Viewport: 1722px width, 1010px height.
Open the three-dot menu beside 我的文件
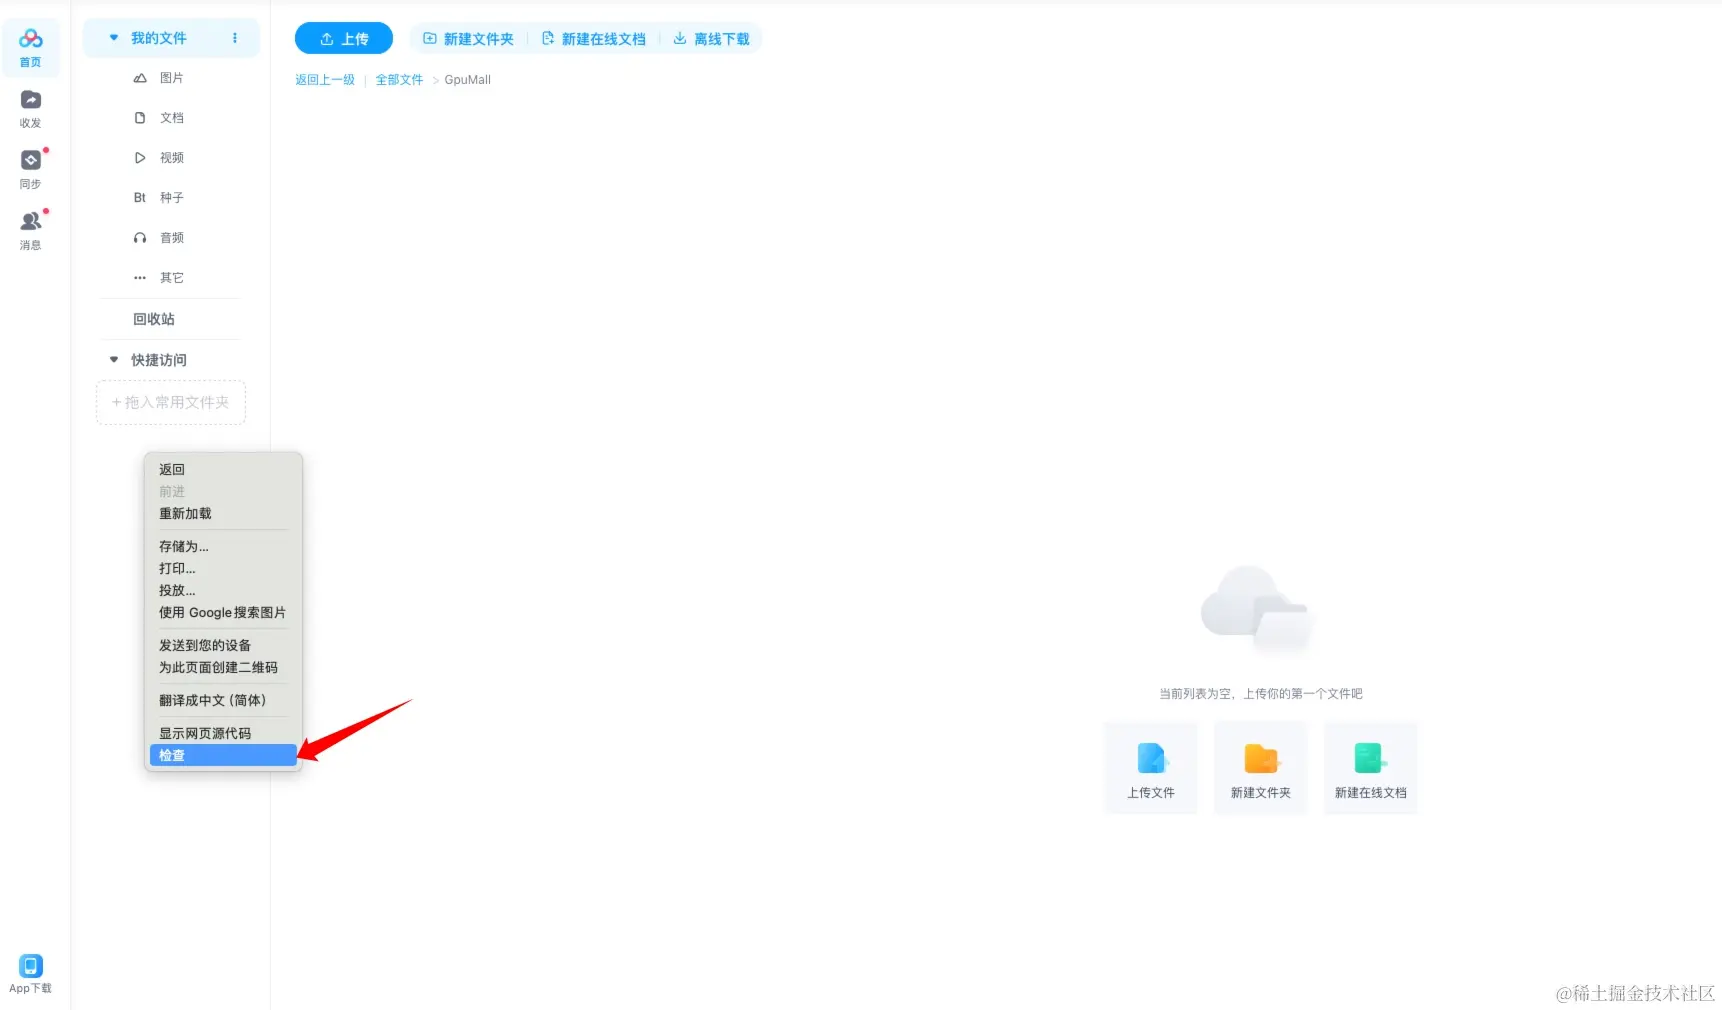click(x=235, y=38)
